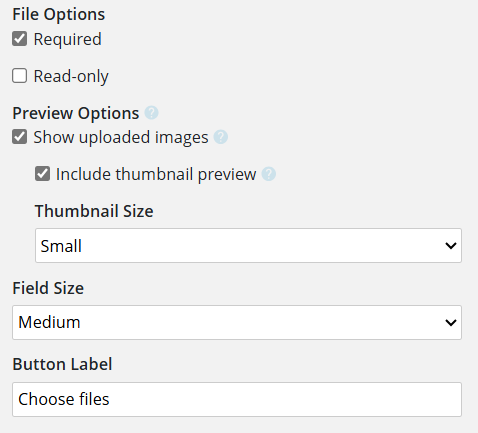The height and width of the screenshot is (433, 478).
Task: Untick the Include thumbnail preview checkbox
Action: pyautogui.click(x=42, y=174)
